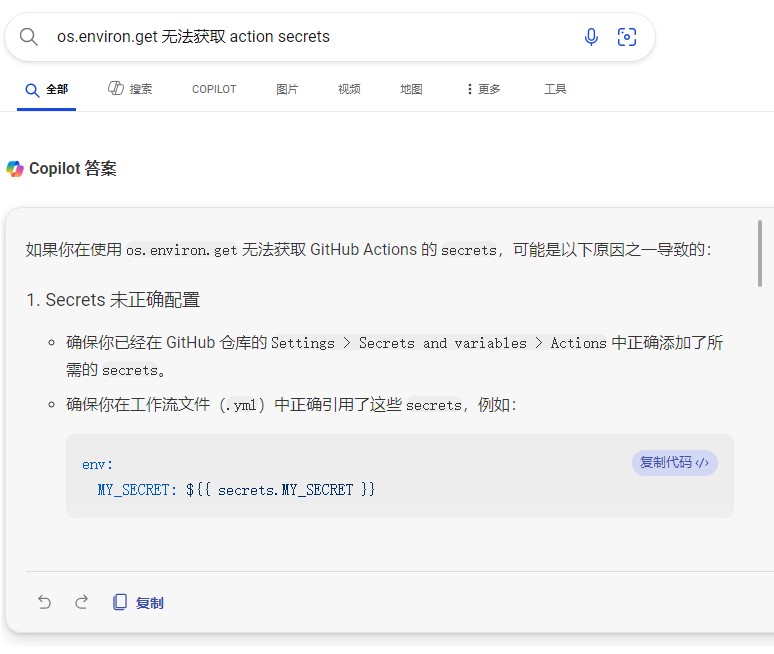Click the Copilot 答案 heading
This screenshot has height=654, width=774.
tap(73, 169)
